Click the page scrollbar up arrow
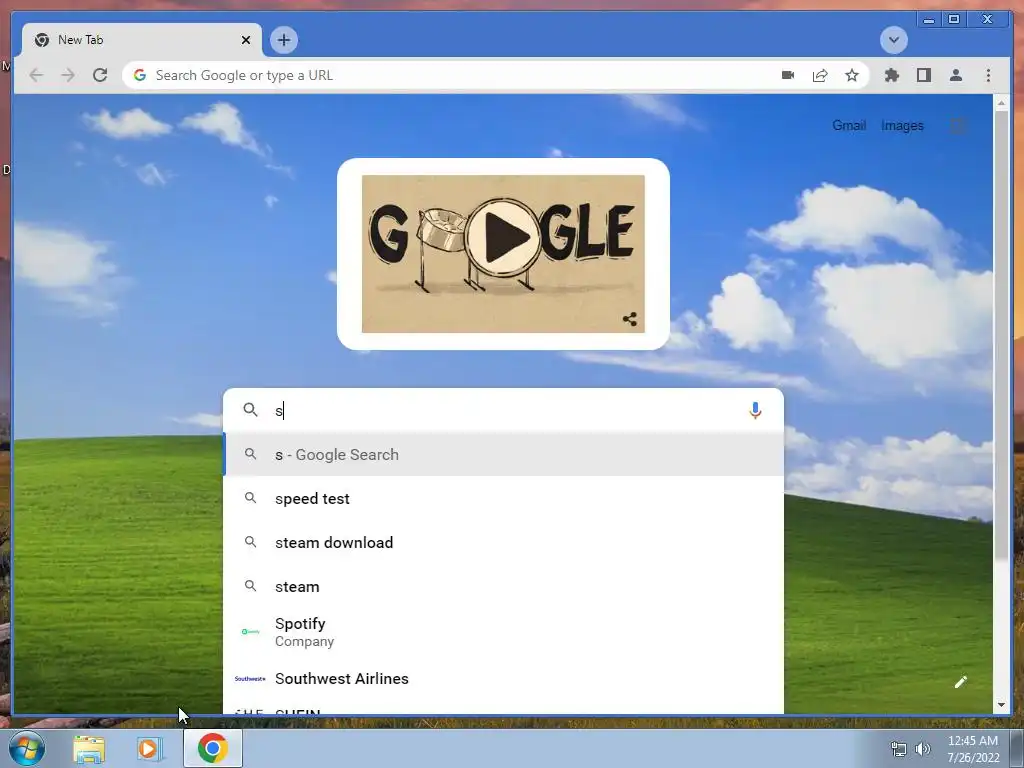 click(1002, 103)
